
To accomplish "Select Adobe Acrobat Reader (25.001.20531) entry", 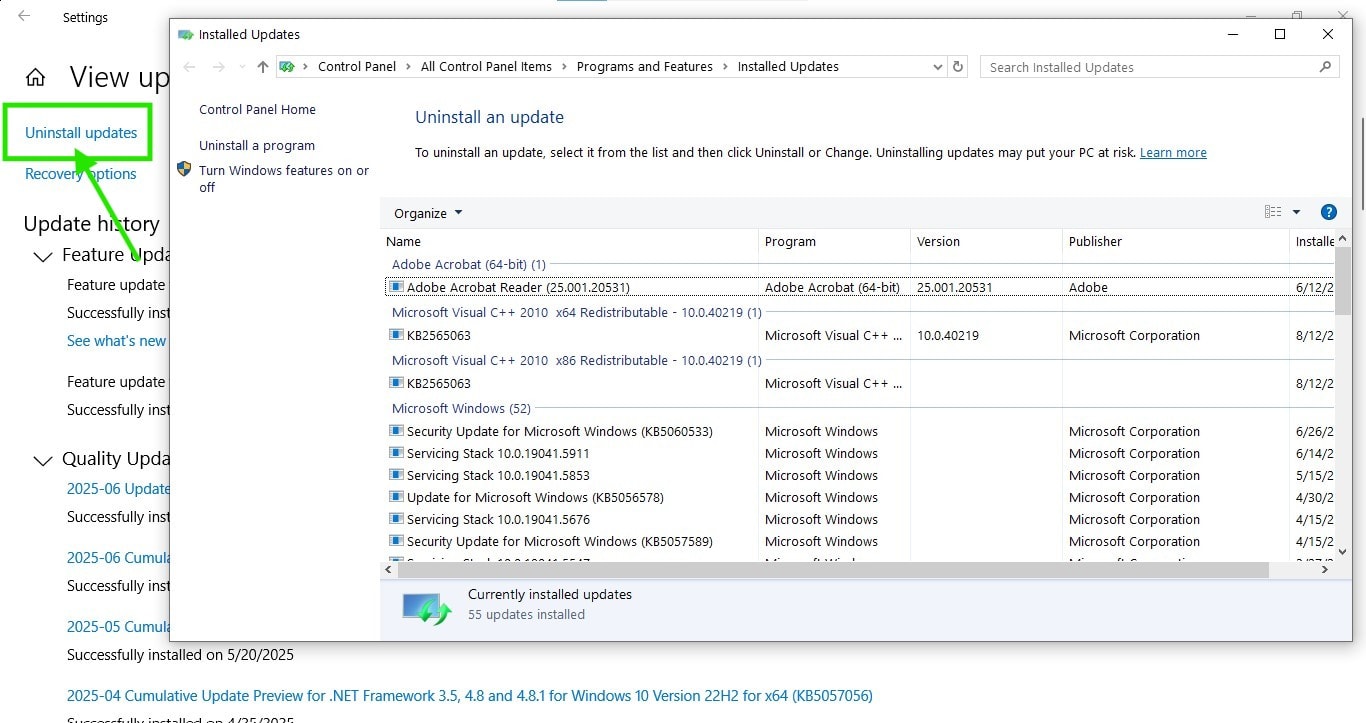I will 518,288.
